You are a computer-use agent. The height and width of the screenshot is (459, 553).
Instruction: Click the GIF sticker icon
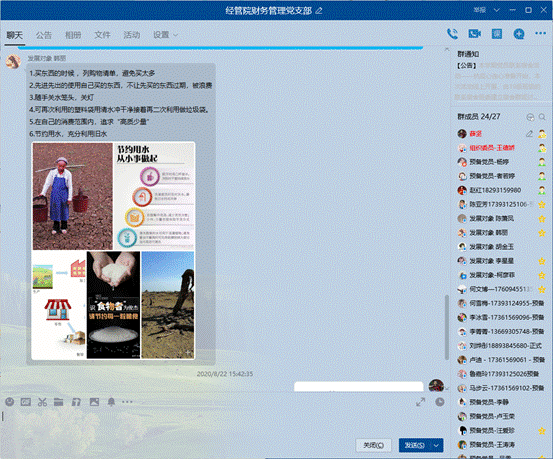(x=26, y=402)
